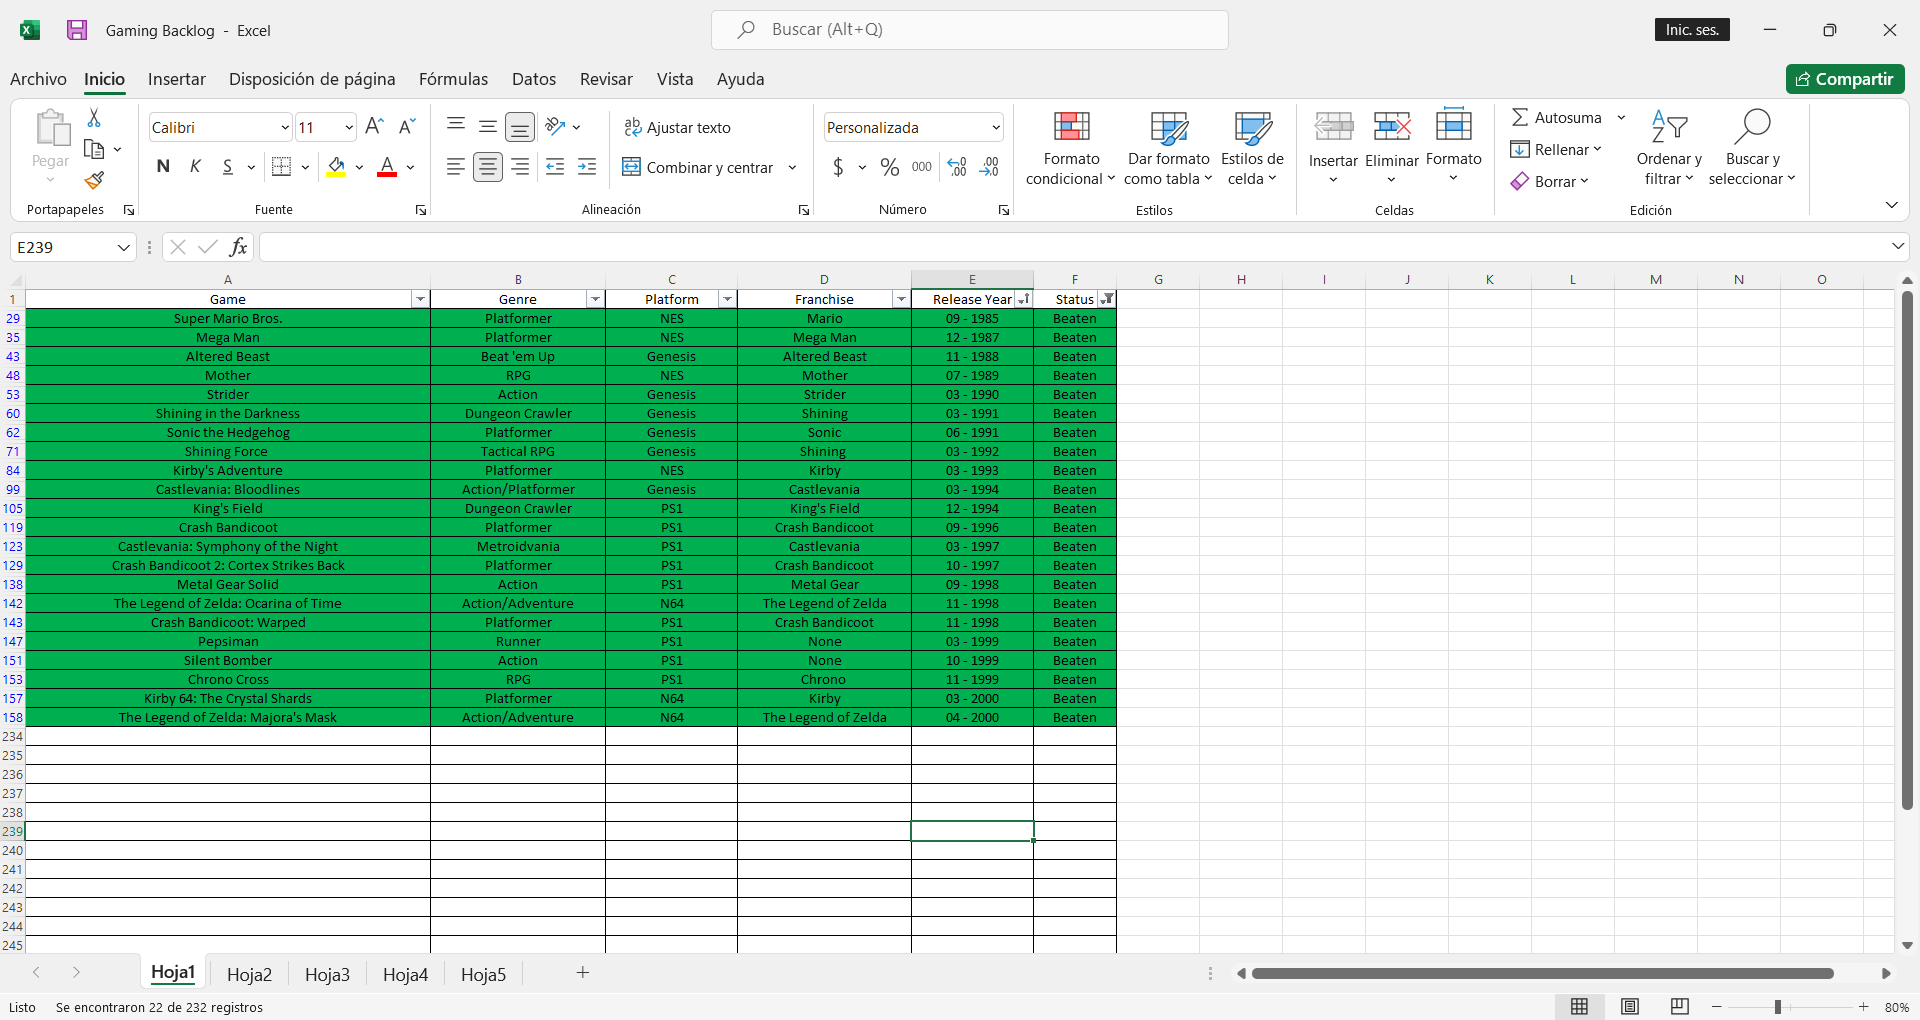Click the Compartir button
Screen dimensions: 1920x1020
click(x=1845, y=79)
